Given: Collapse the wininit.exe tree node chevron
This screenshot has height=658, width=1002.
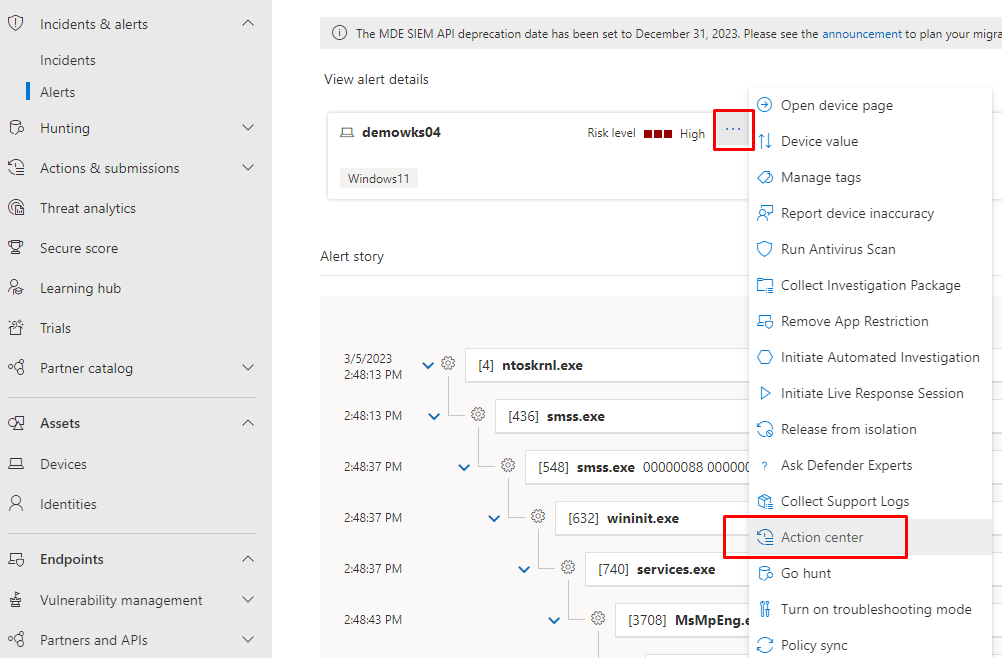Looking at the screenshot, I should 494,518.
